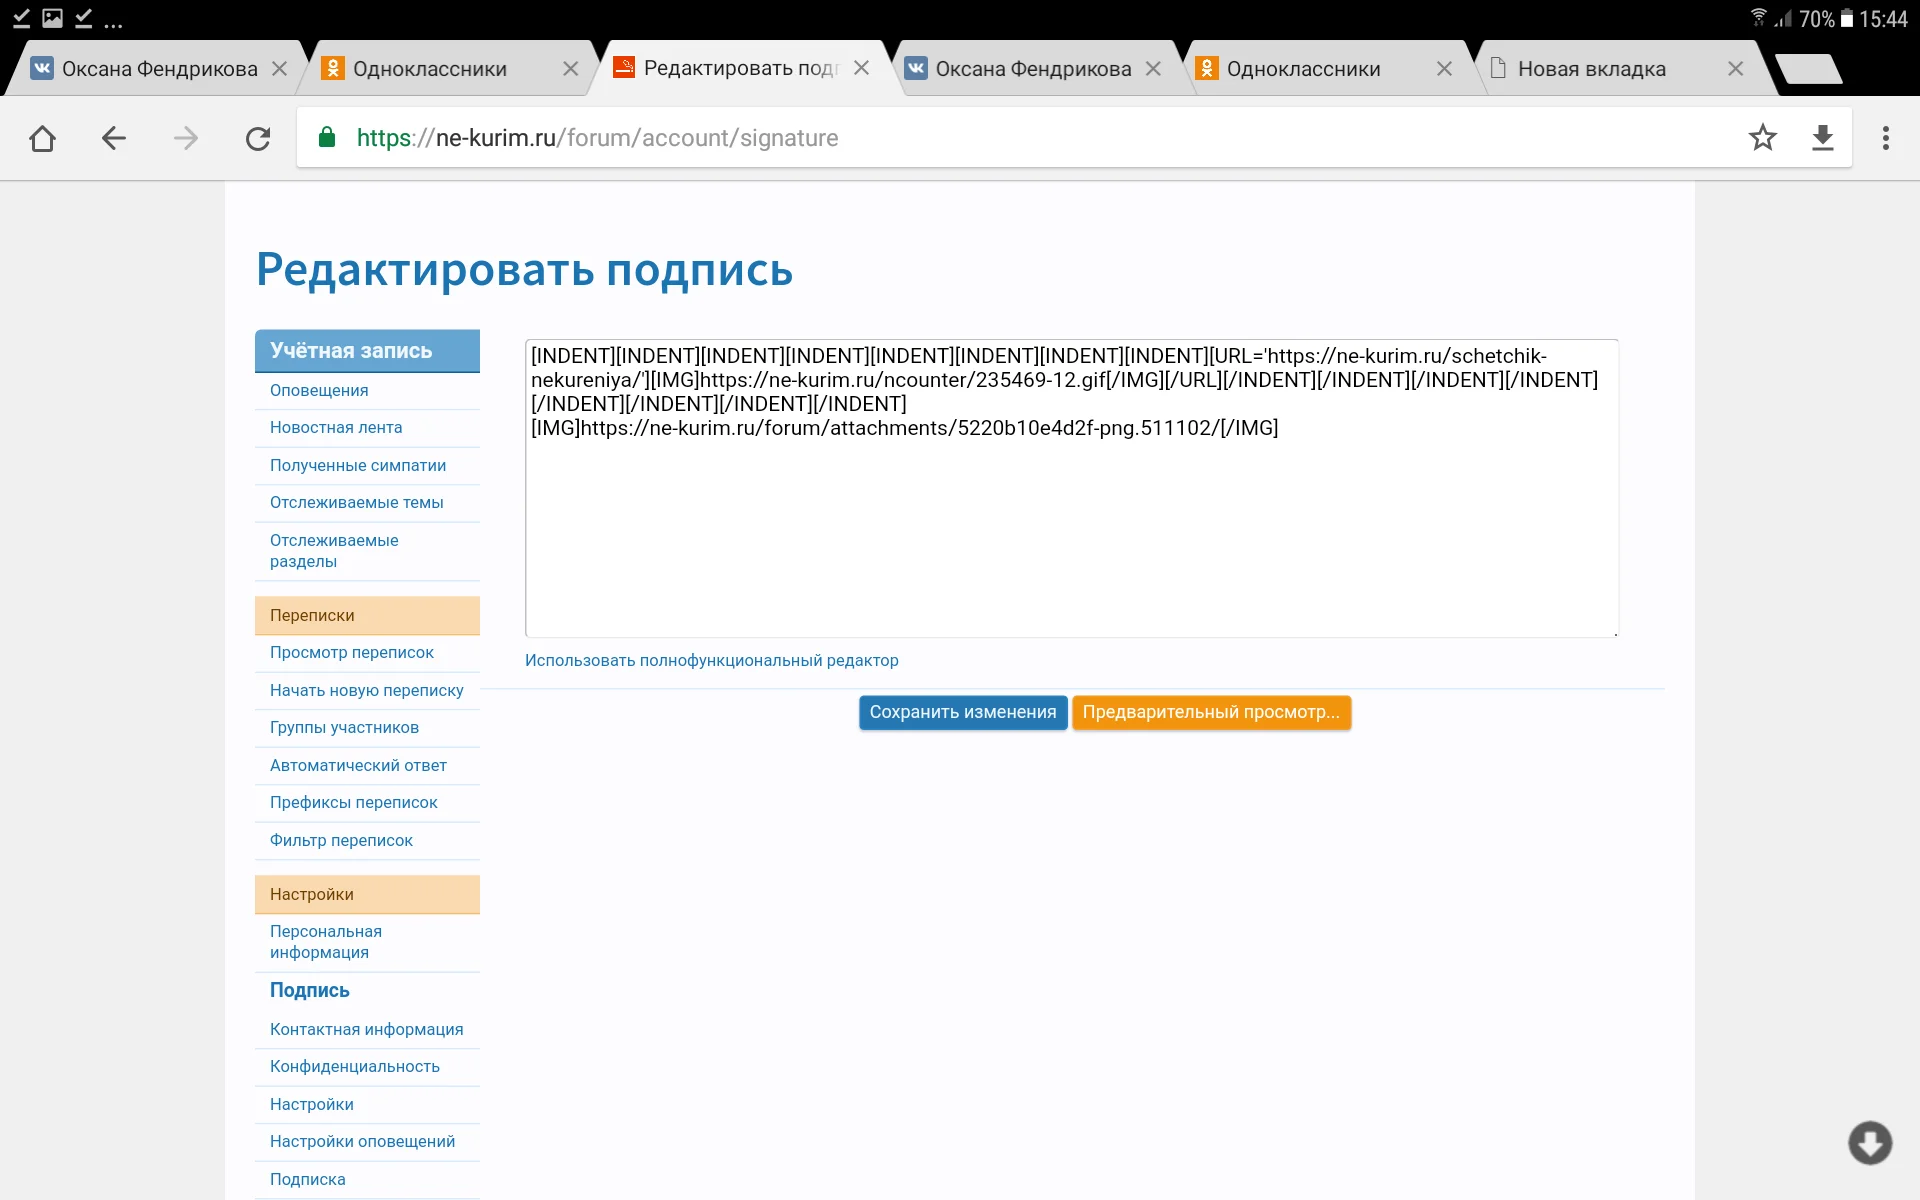Screen dimensions: 1920x1200
Task: Reload the current page
Action: coord(258,138)
